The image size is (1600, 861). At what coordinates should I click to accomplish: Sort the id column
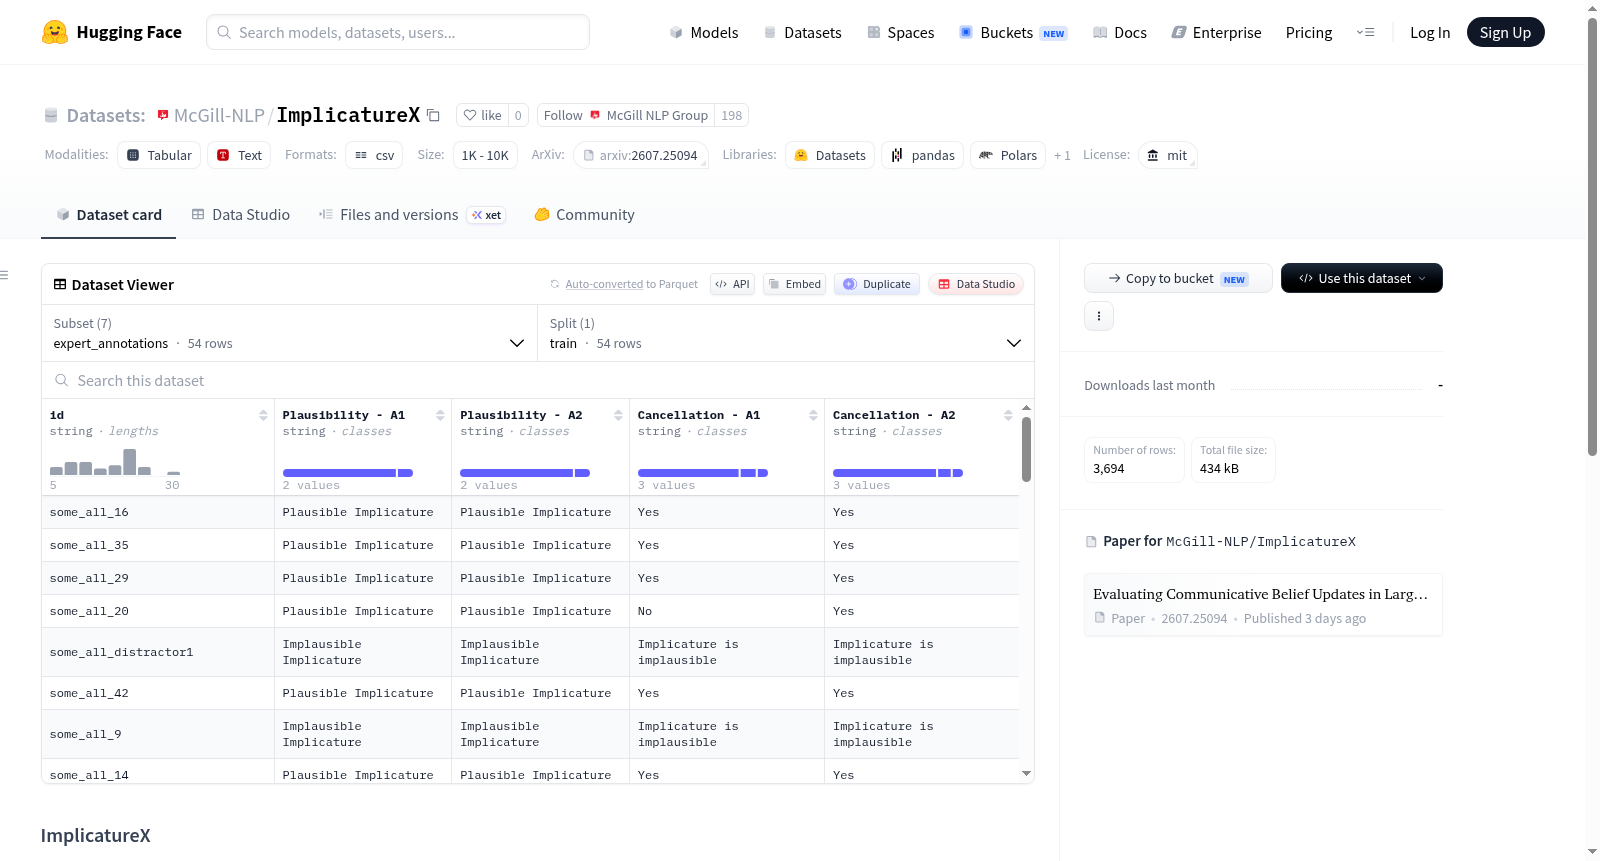tap(263, 415)
